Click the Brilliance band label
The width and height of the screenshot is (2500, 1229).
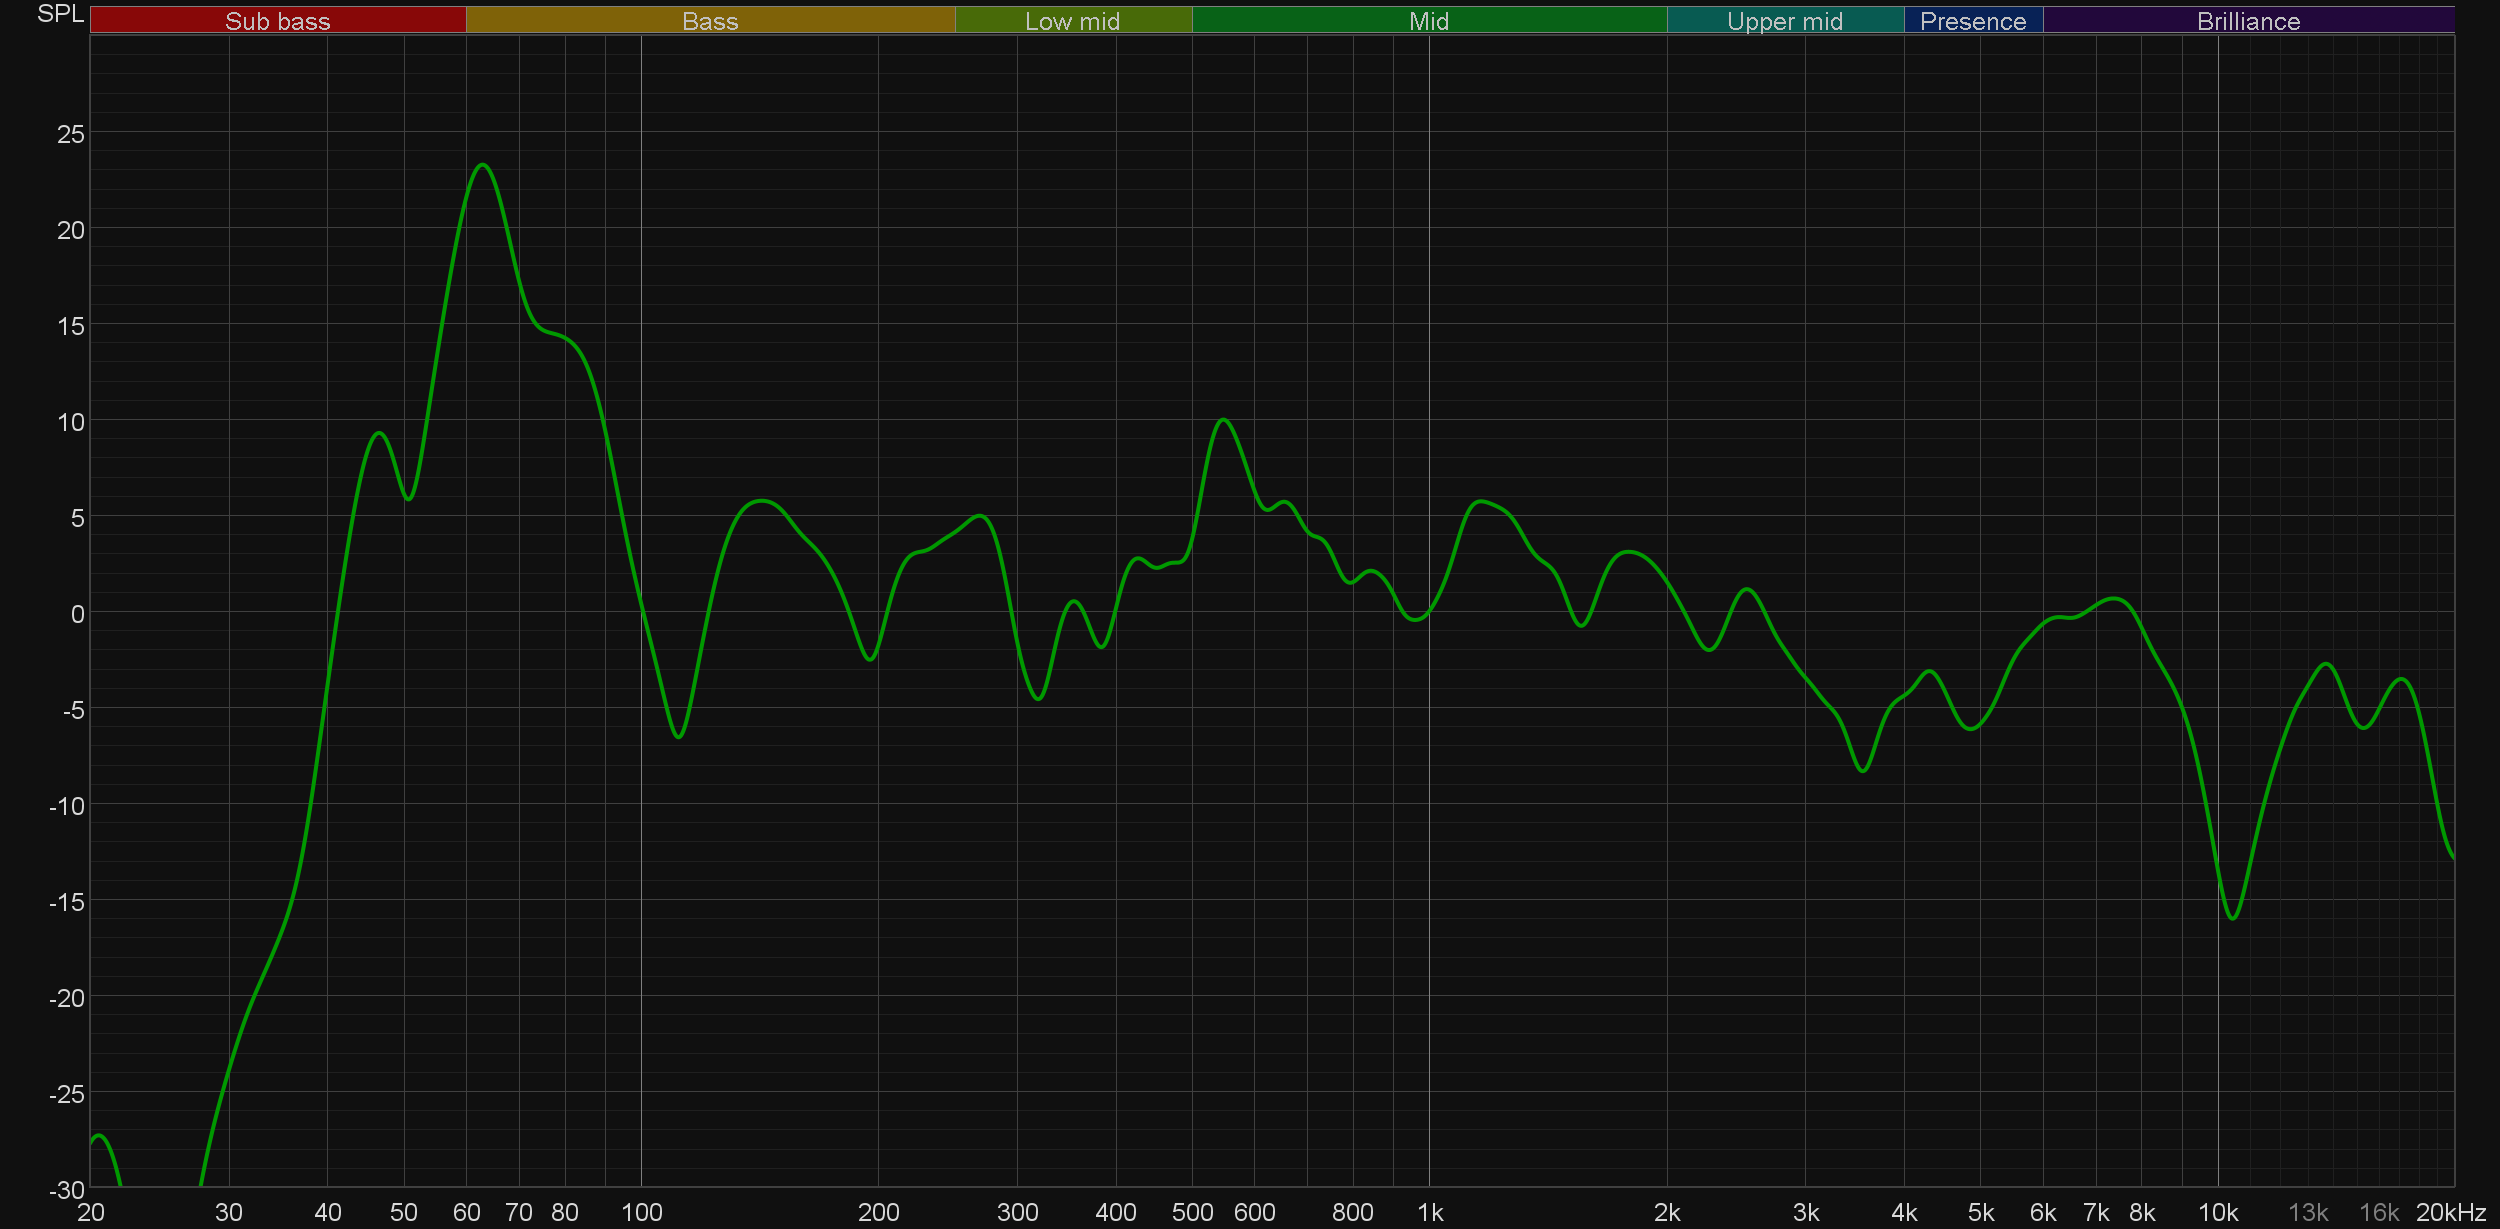(2248, 21)
